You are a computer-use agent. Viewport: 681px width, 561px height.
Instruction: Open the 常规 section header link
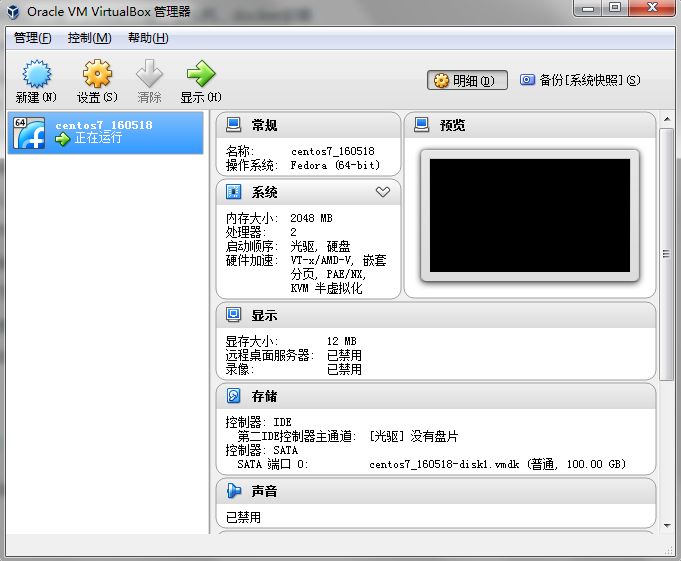tap(264, 125)
